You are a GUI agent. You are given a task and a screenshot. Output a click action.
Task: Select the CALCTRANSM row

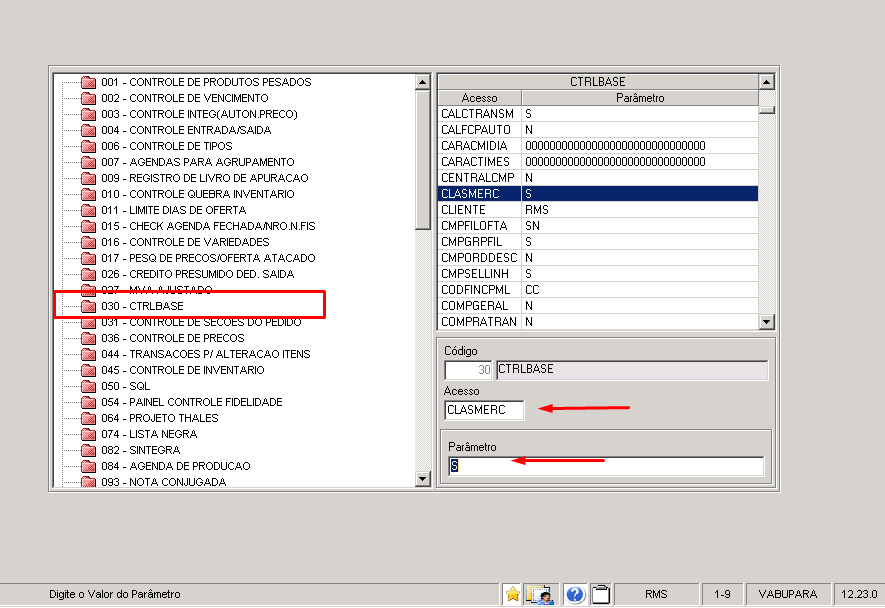tap(598, 114)
